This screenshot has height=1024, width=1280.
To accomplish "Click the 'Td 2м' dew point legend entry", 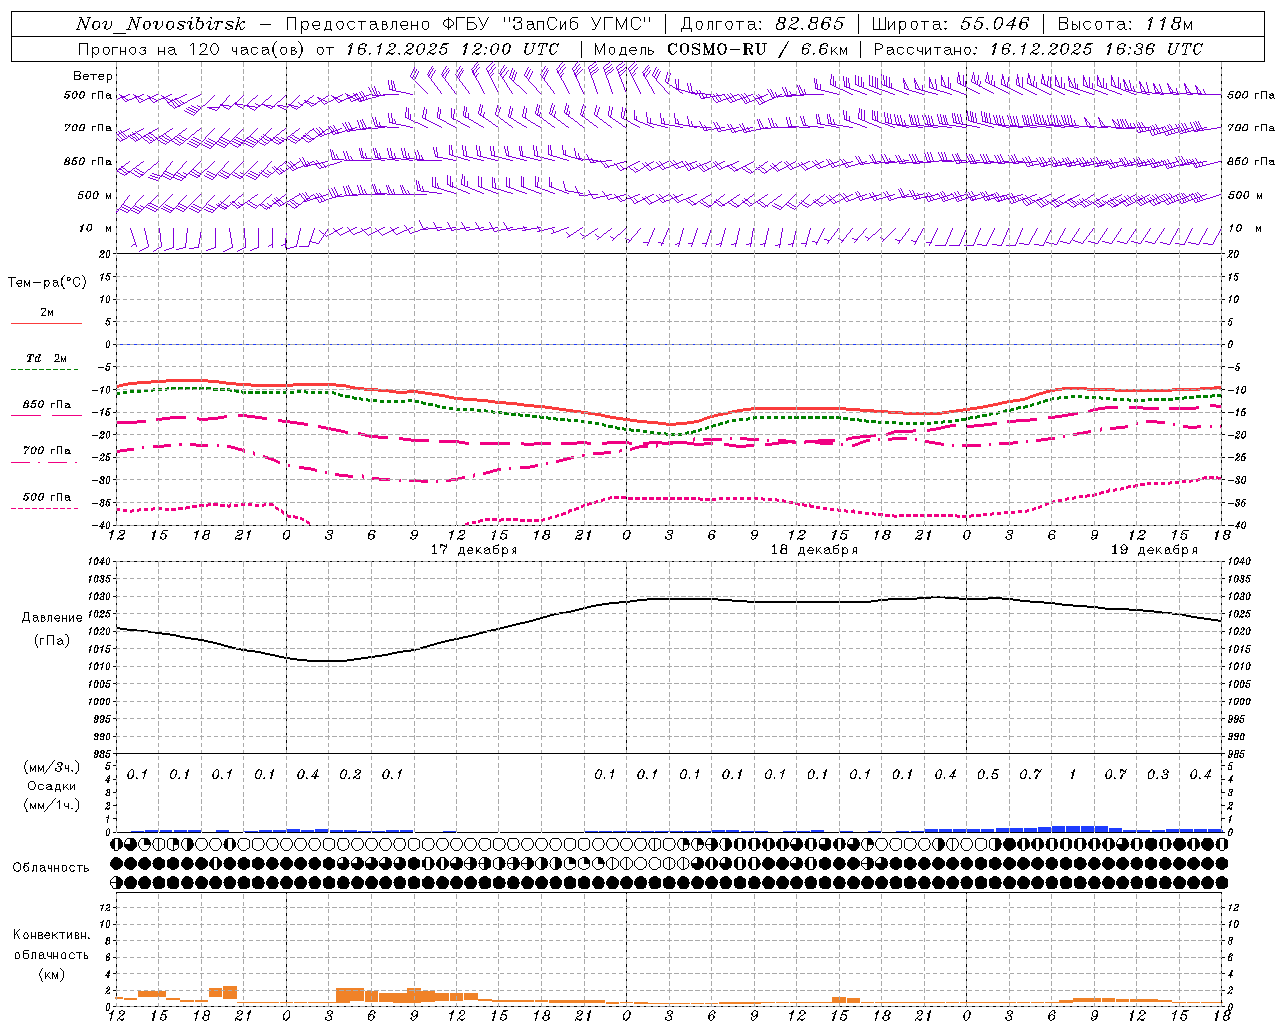I will point(47,358).
